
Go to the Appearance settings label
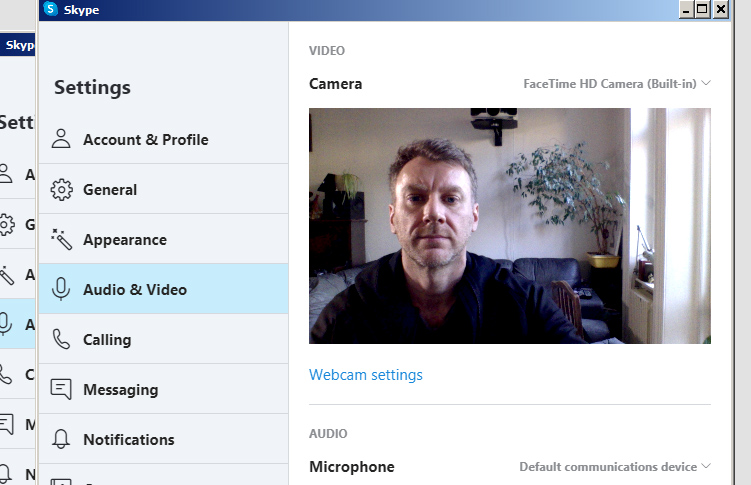tap(125, 239)
